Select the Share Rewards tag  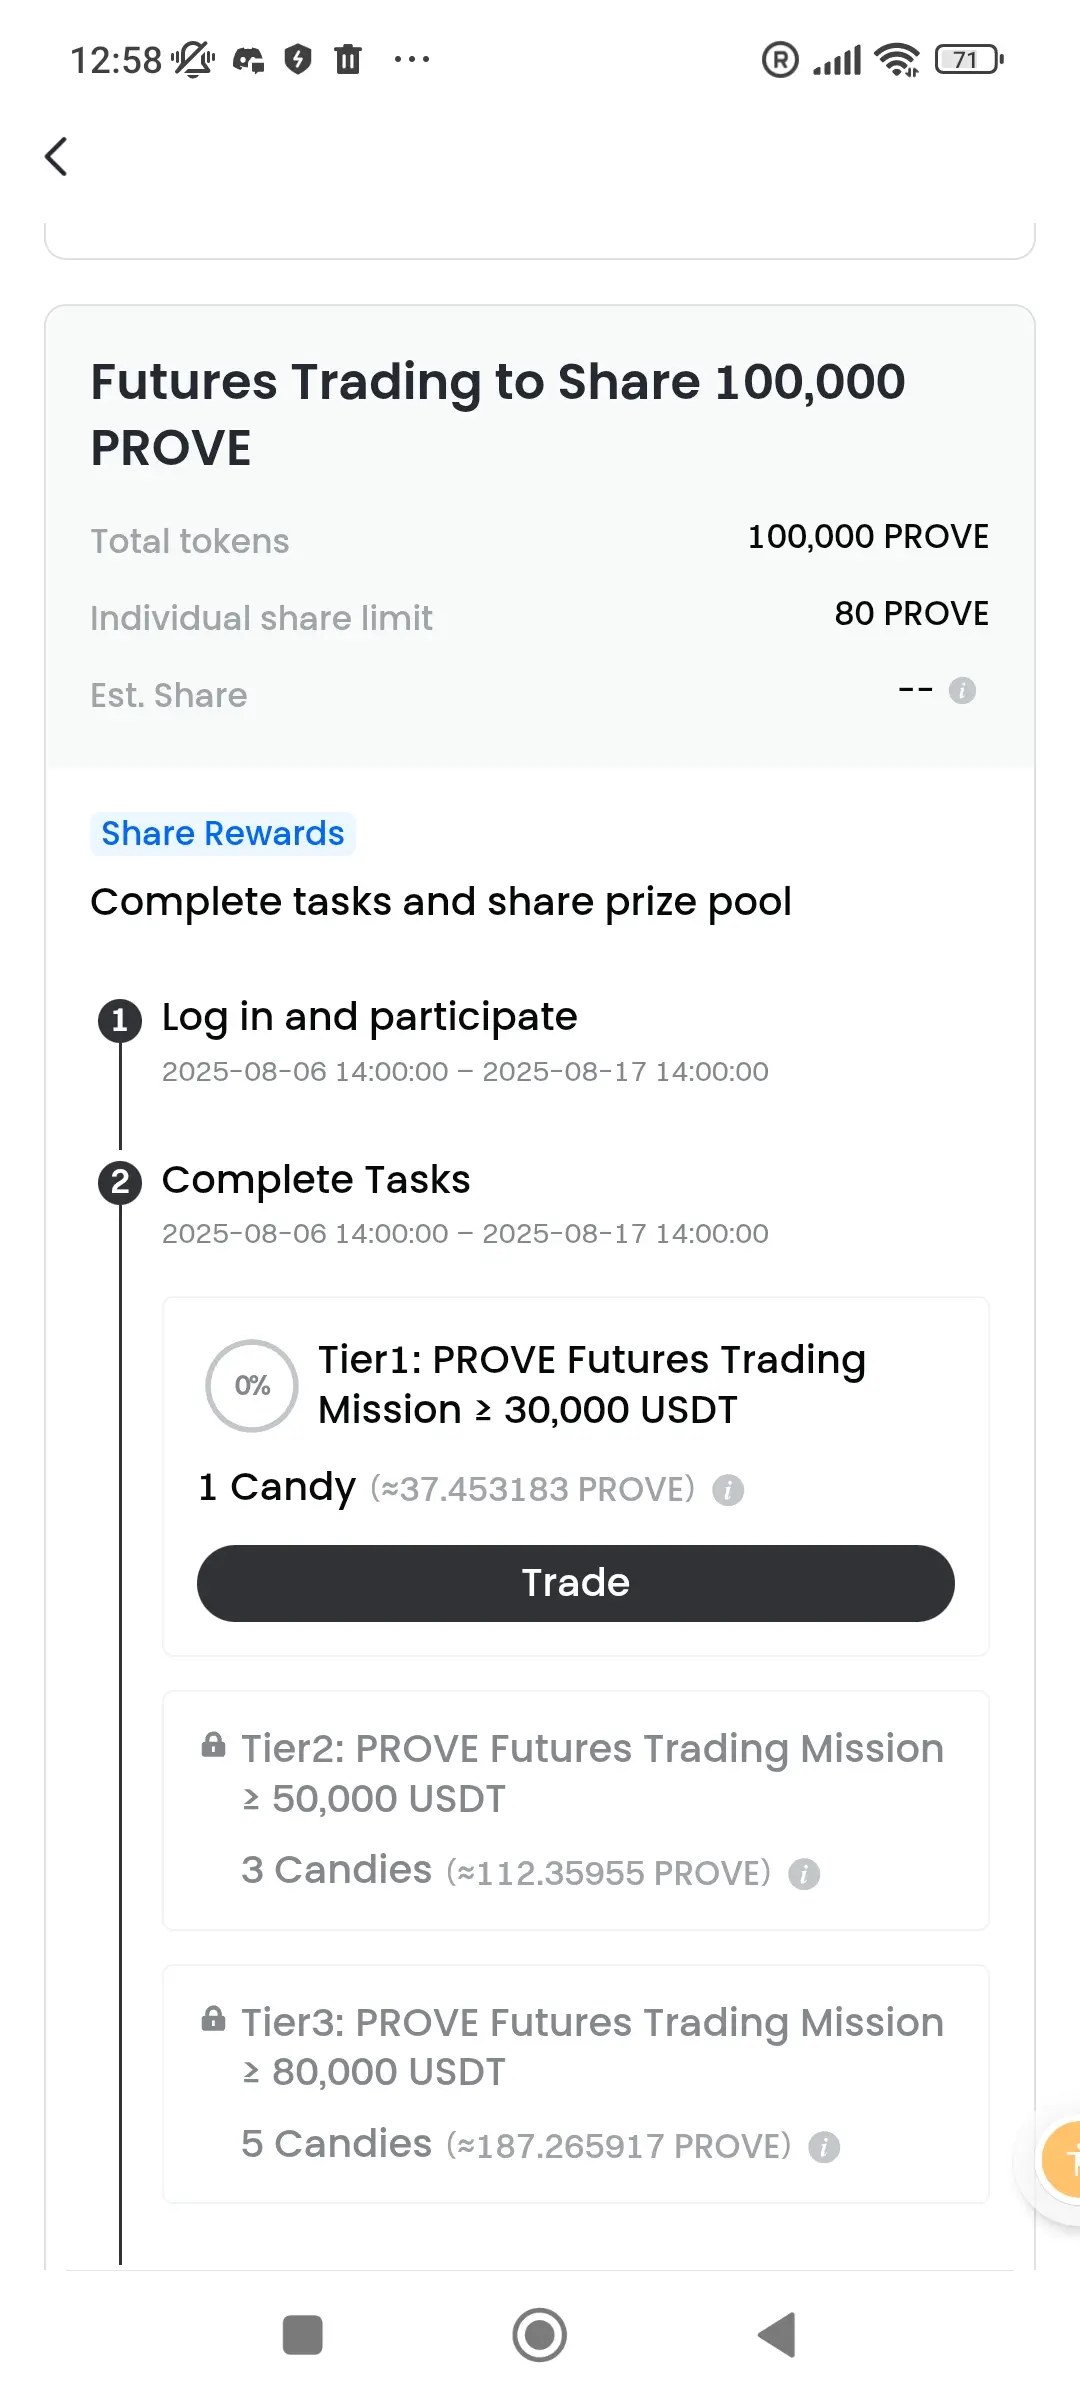(x=223, y=833)
